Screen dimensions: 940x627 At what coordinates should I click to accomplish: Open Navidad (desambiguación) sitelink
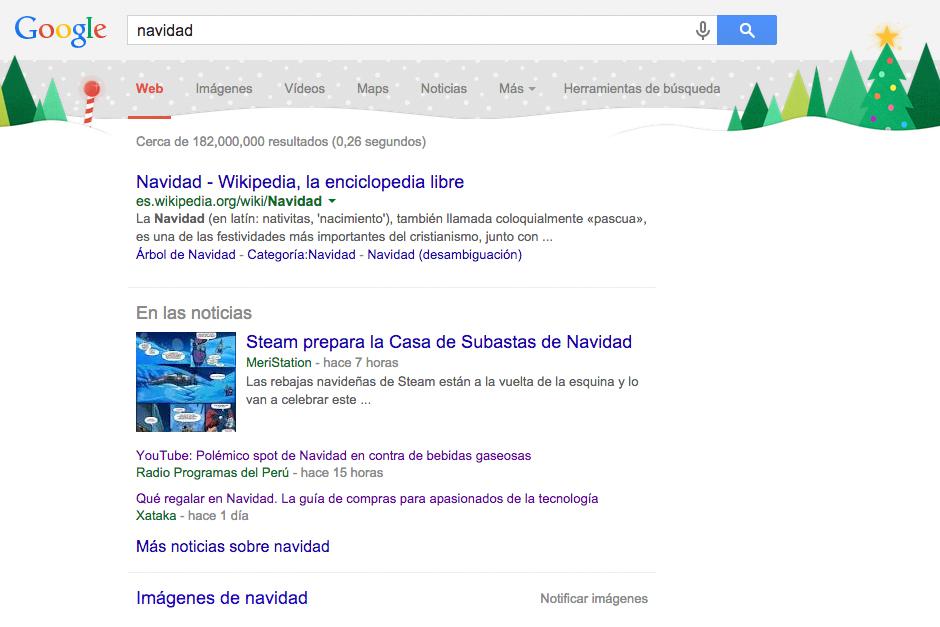[444, 255]
